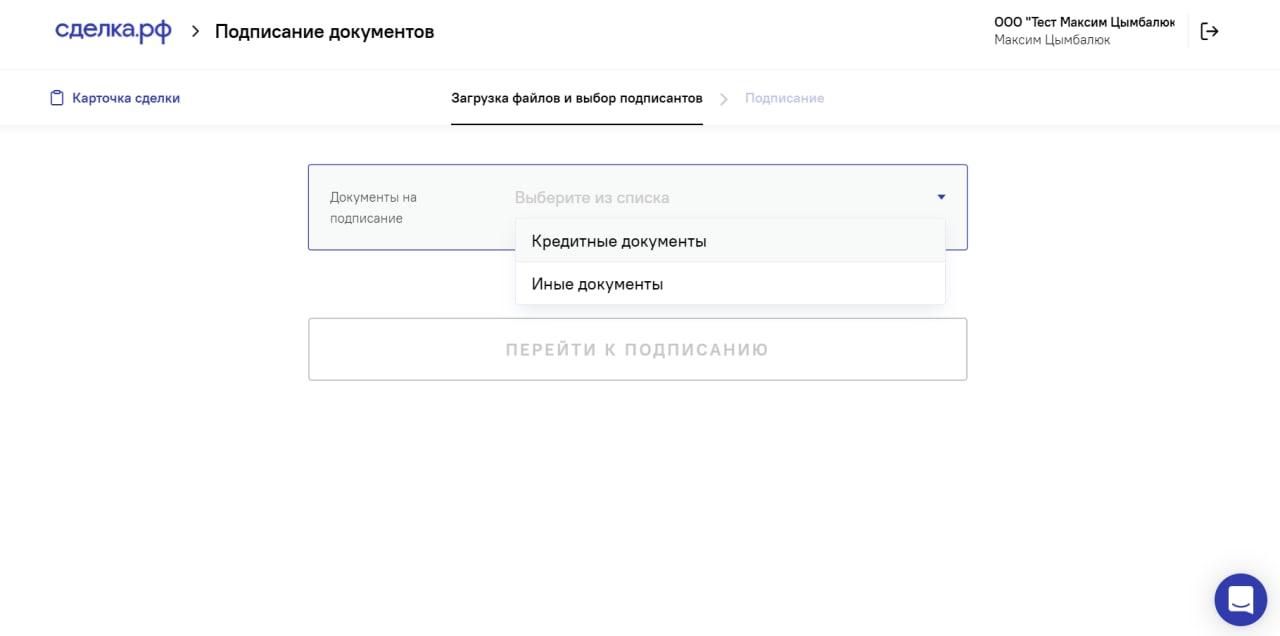Screen dimensions: 1280x636
Task: Switch to the Подписание step
Action: click(x=783, y=97)
